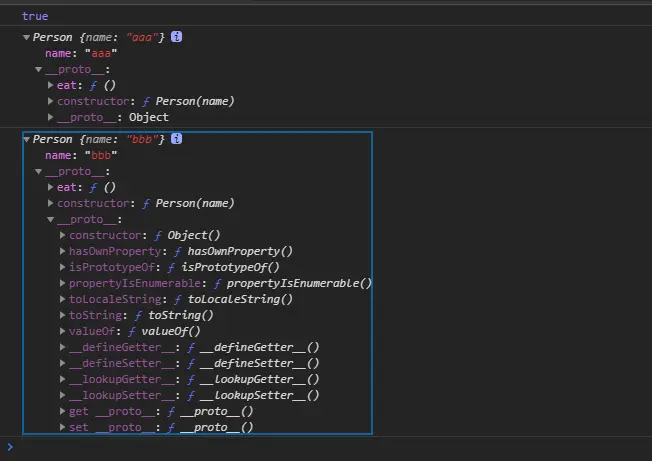
Task: Collapse first __proto__ under the "bbb" object
Action: click(x=38, y=171)
